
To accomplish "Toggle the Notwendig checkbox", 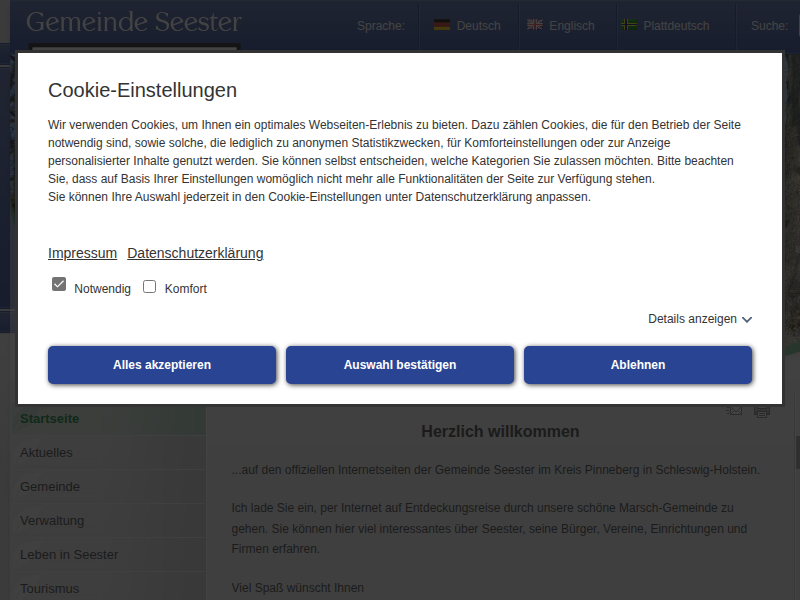I will tap(59, 286).
